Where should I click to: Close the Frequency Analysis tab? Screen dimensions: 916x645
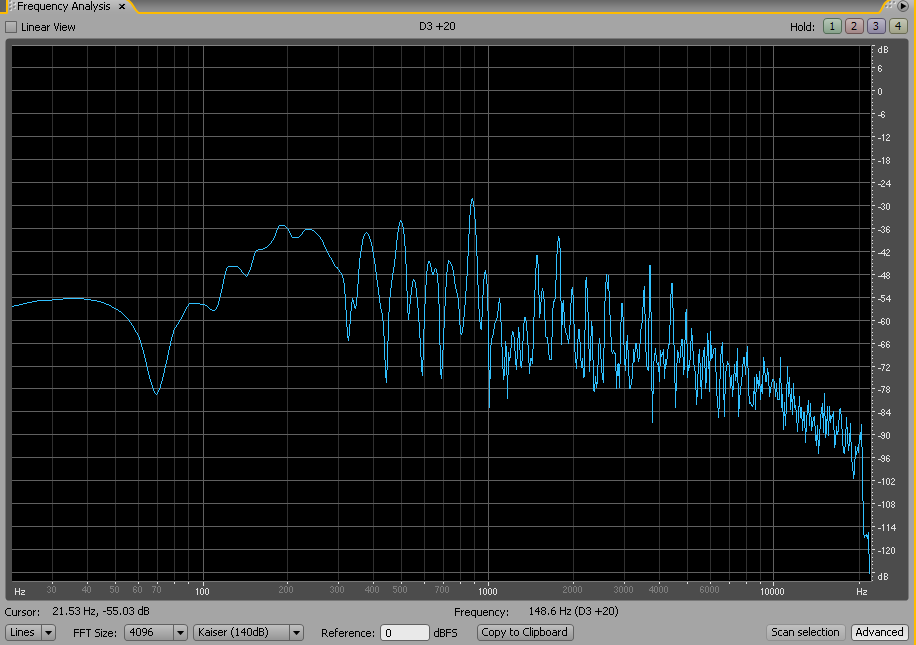coord(122,6)
